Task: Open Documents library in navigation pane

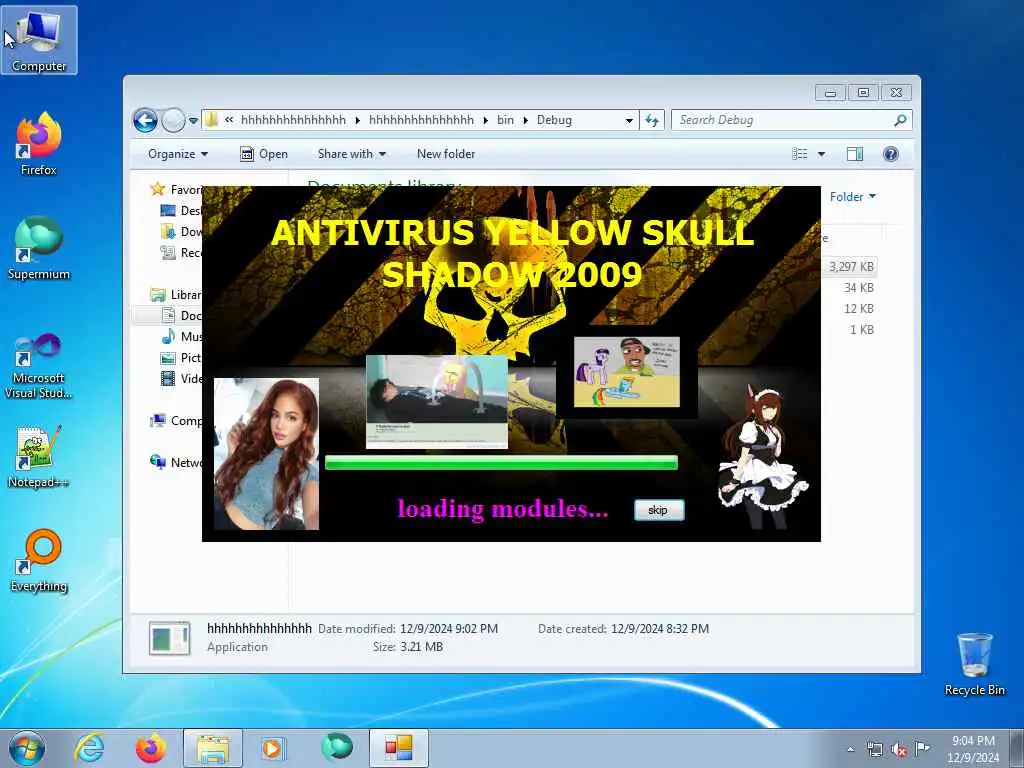Action: click(182, 315)
